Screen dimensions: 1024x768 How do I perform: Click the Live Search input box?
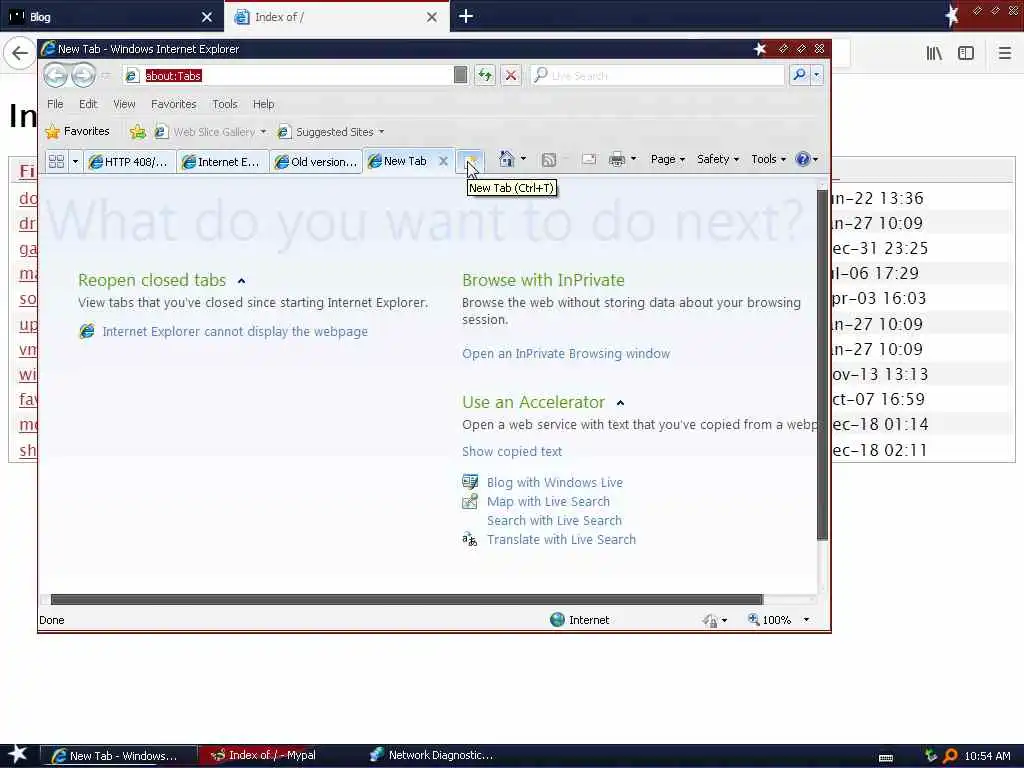(x=658, y=76)
